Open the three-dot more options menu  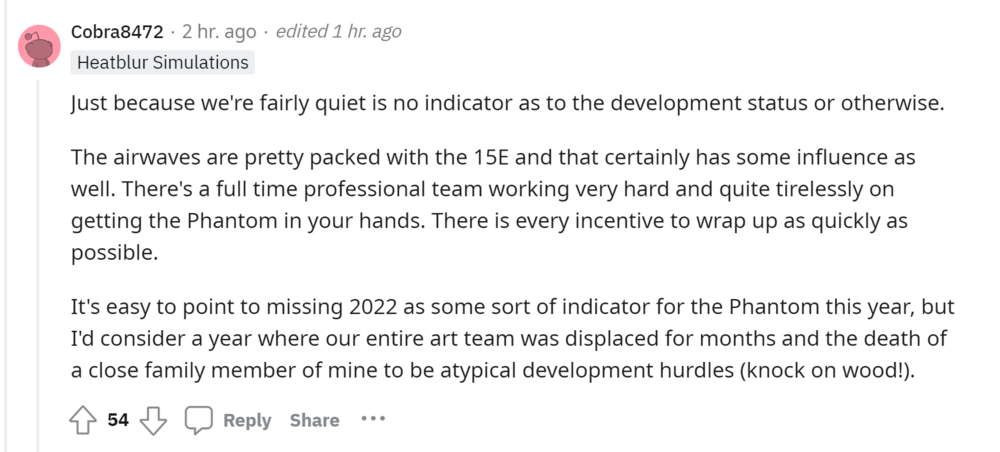click(373, 419)
